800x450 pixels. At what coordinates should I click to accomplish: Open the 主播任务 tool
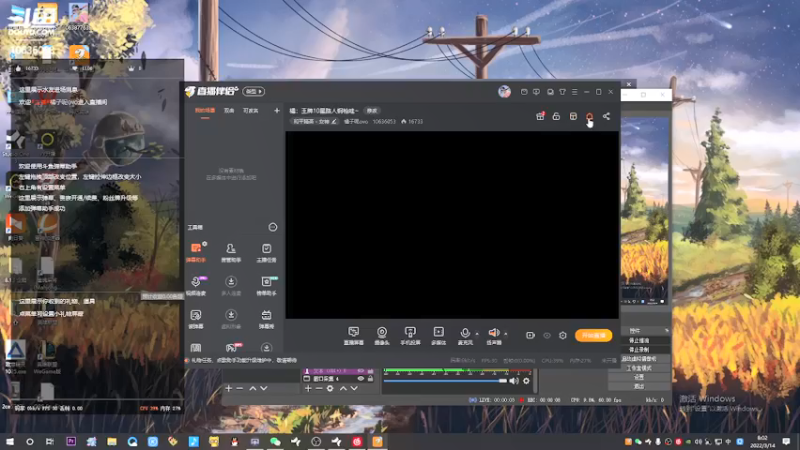[266, 253]
